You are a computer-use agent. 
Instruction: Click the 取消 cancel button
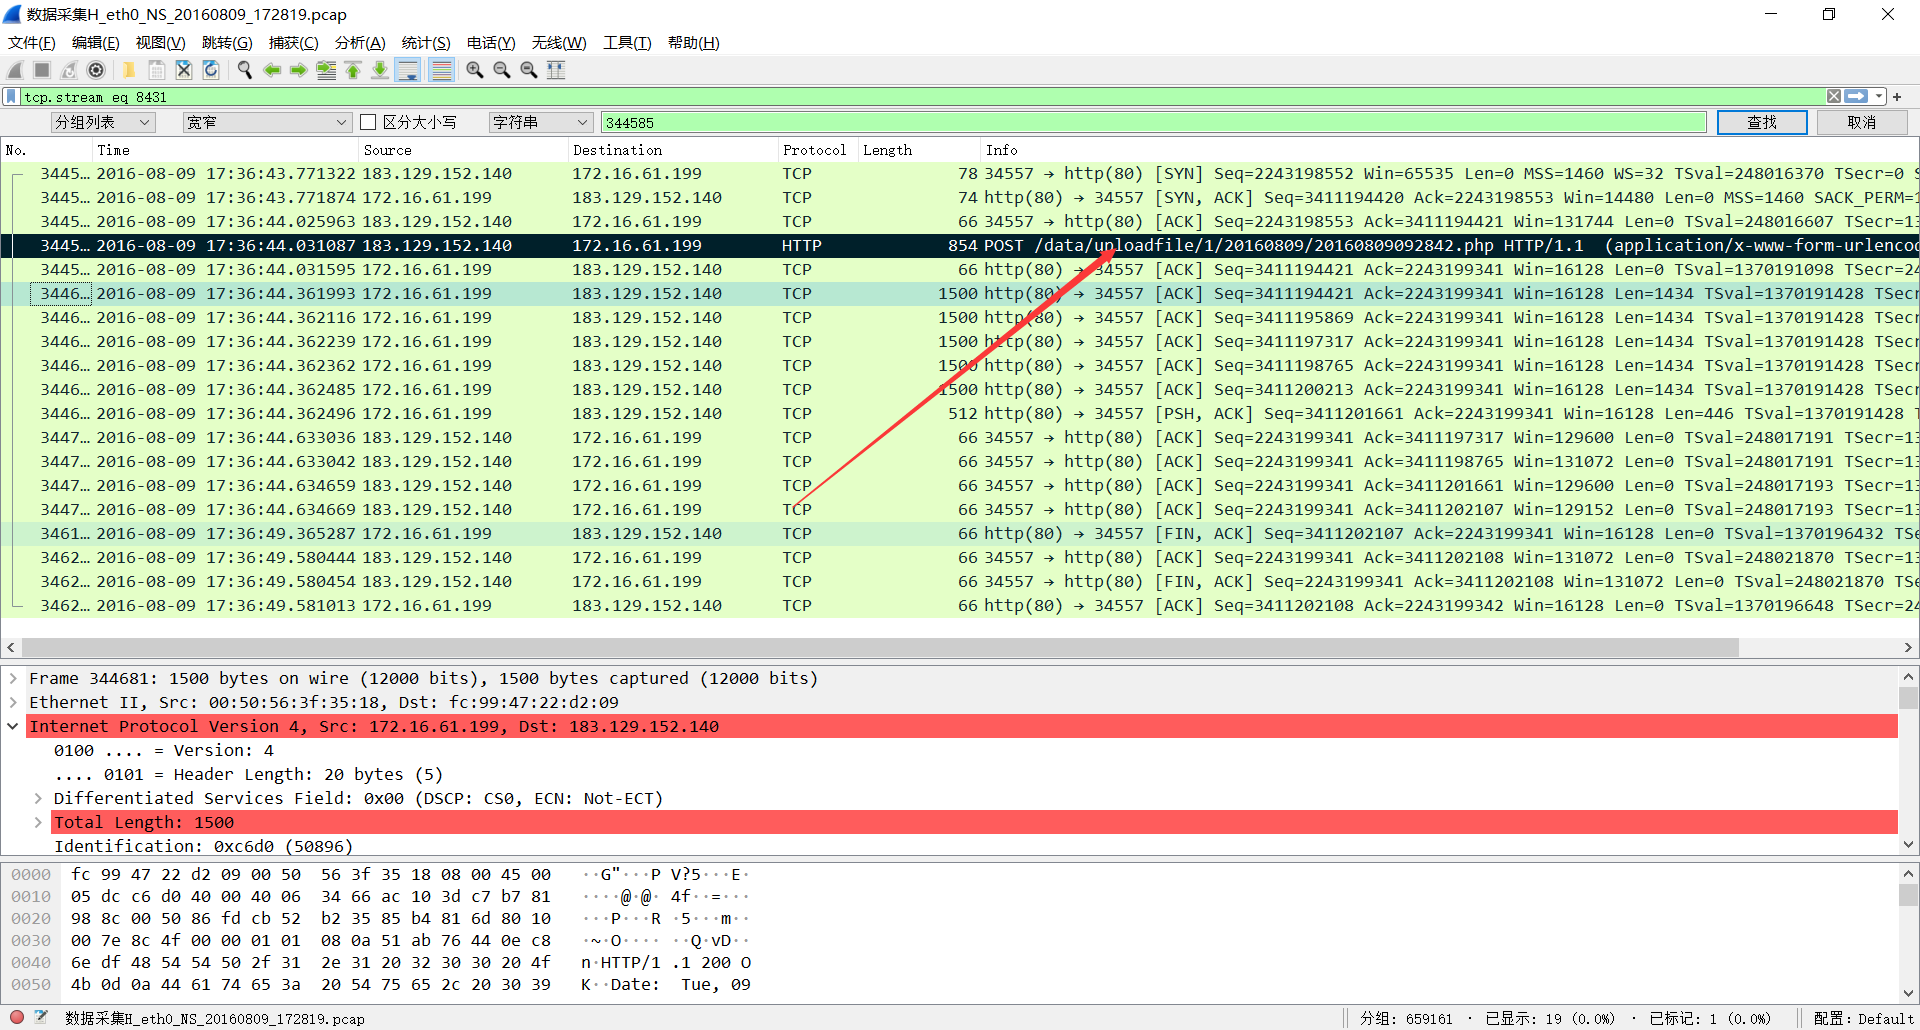(x=1862, y=122)
